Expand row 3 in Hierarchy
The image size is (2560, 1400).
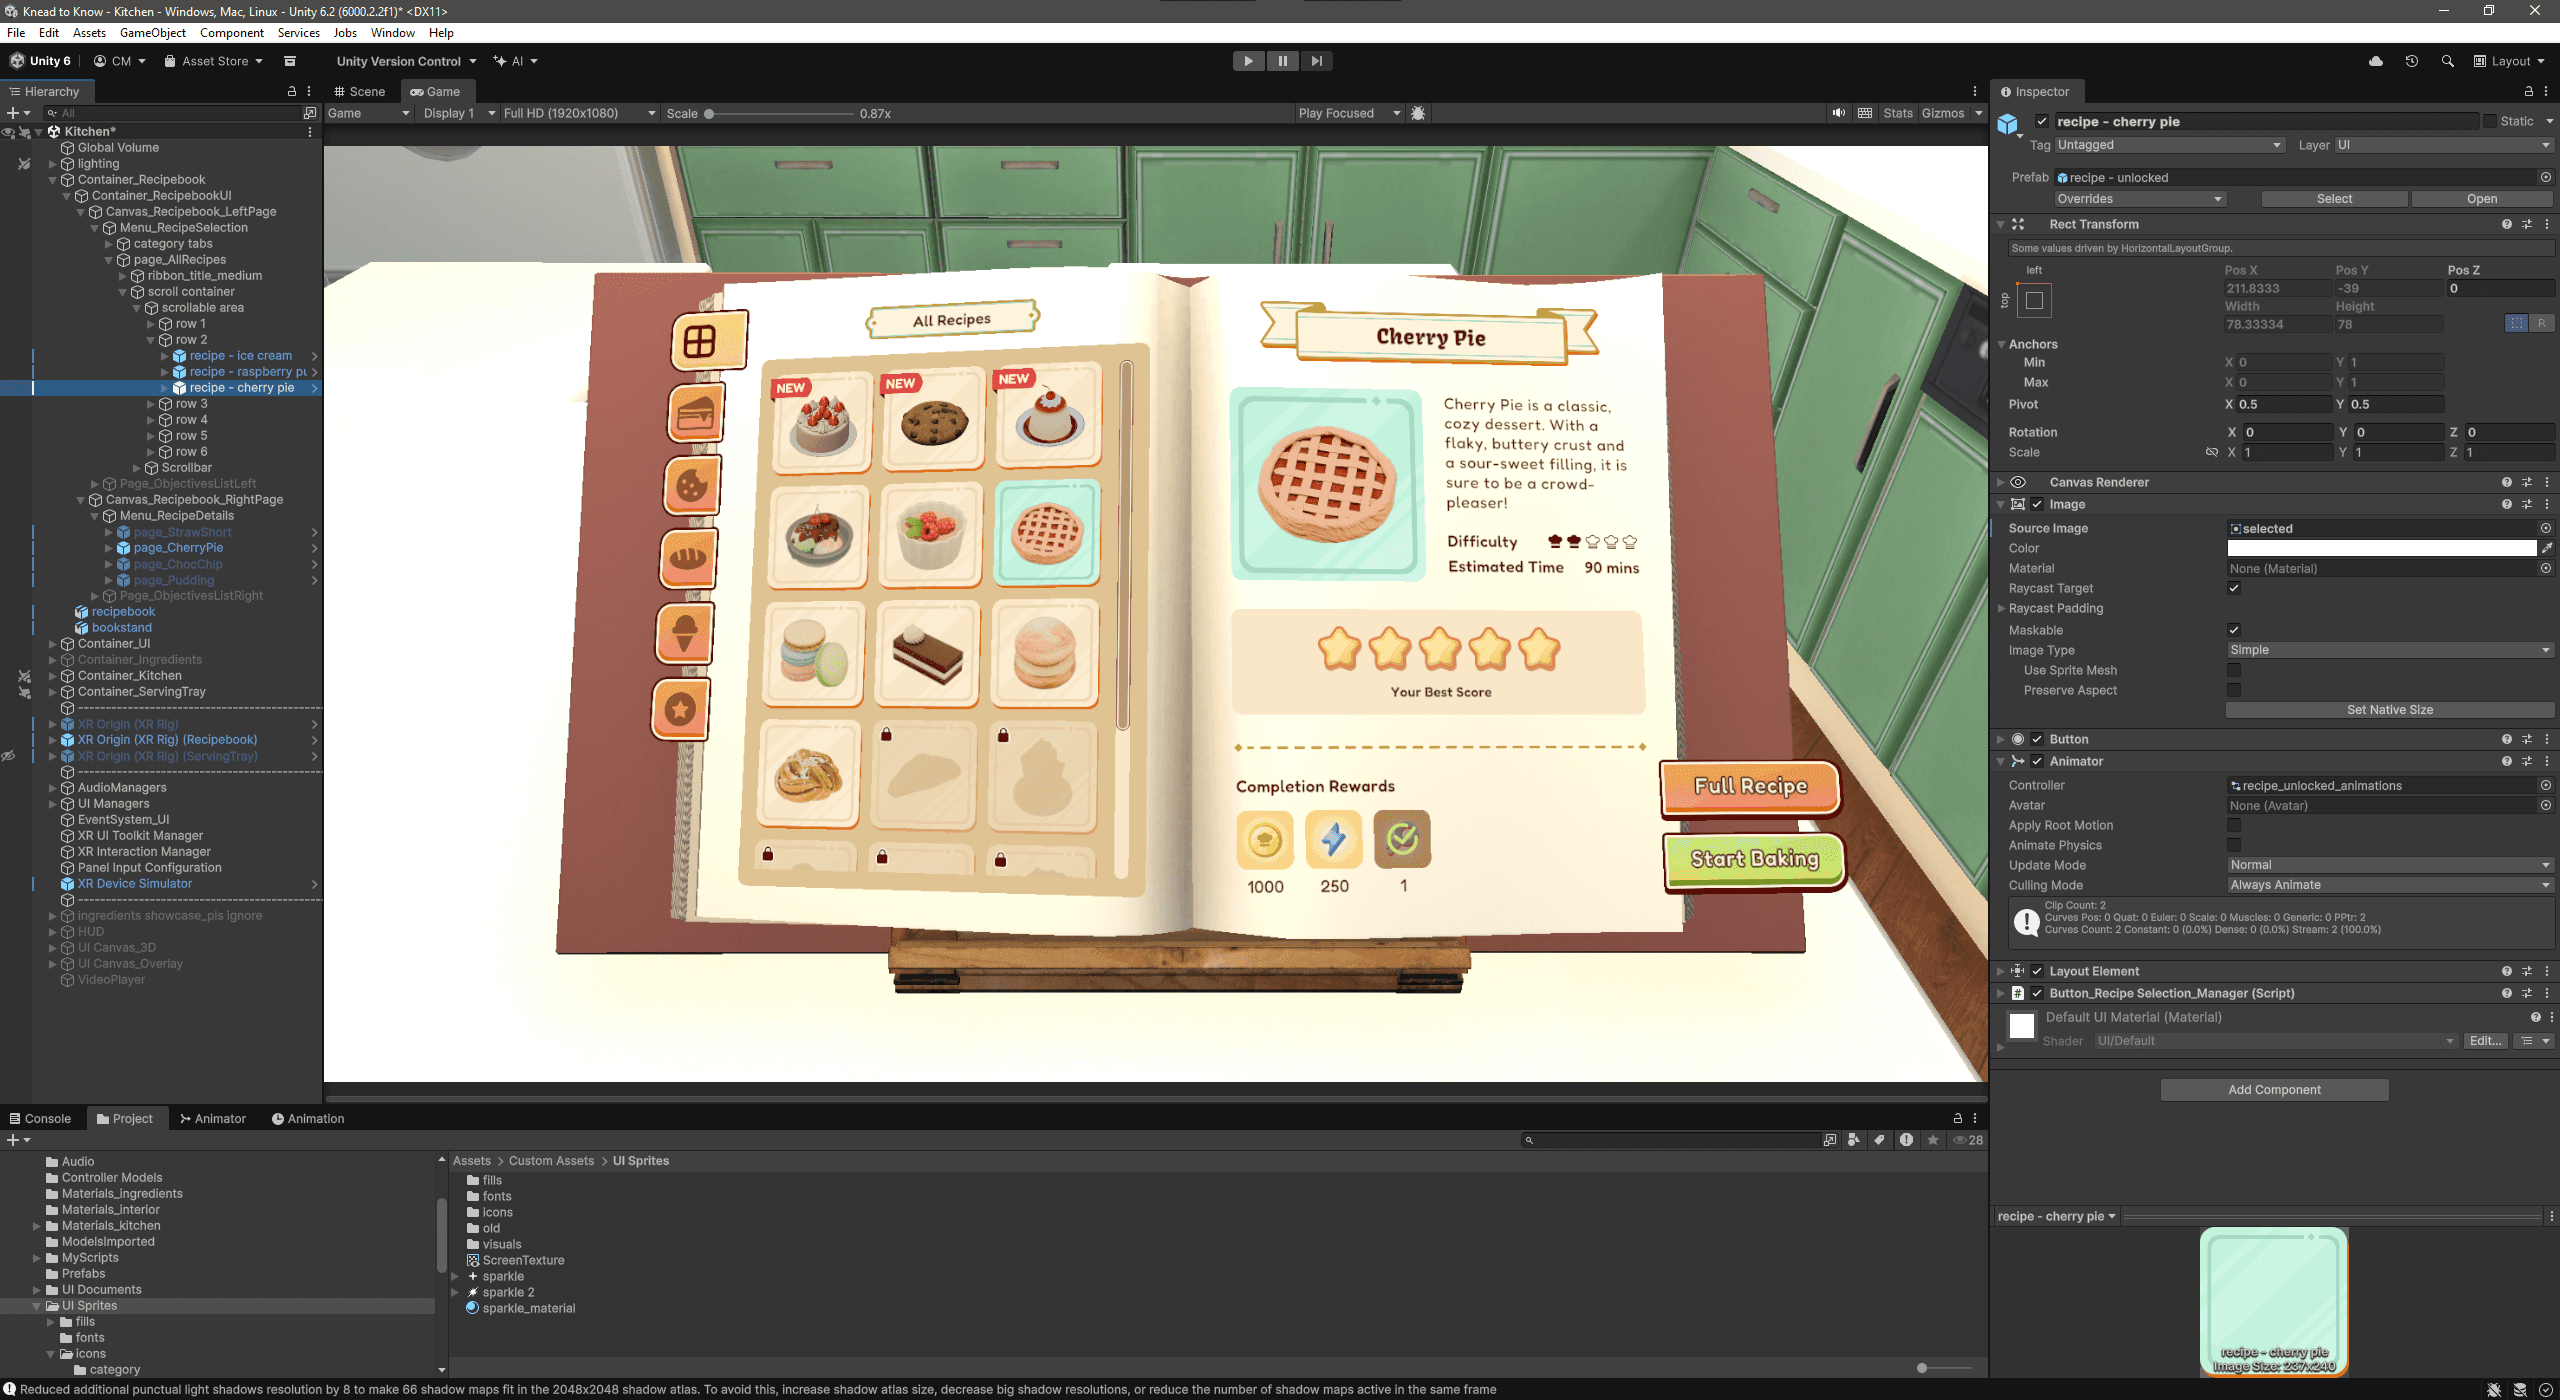[151, 404]
